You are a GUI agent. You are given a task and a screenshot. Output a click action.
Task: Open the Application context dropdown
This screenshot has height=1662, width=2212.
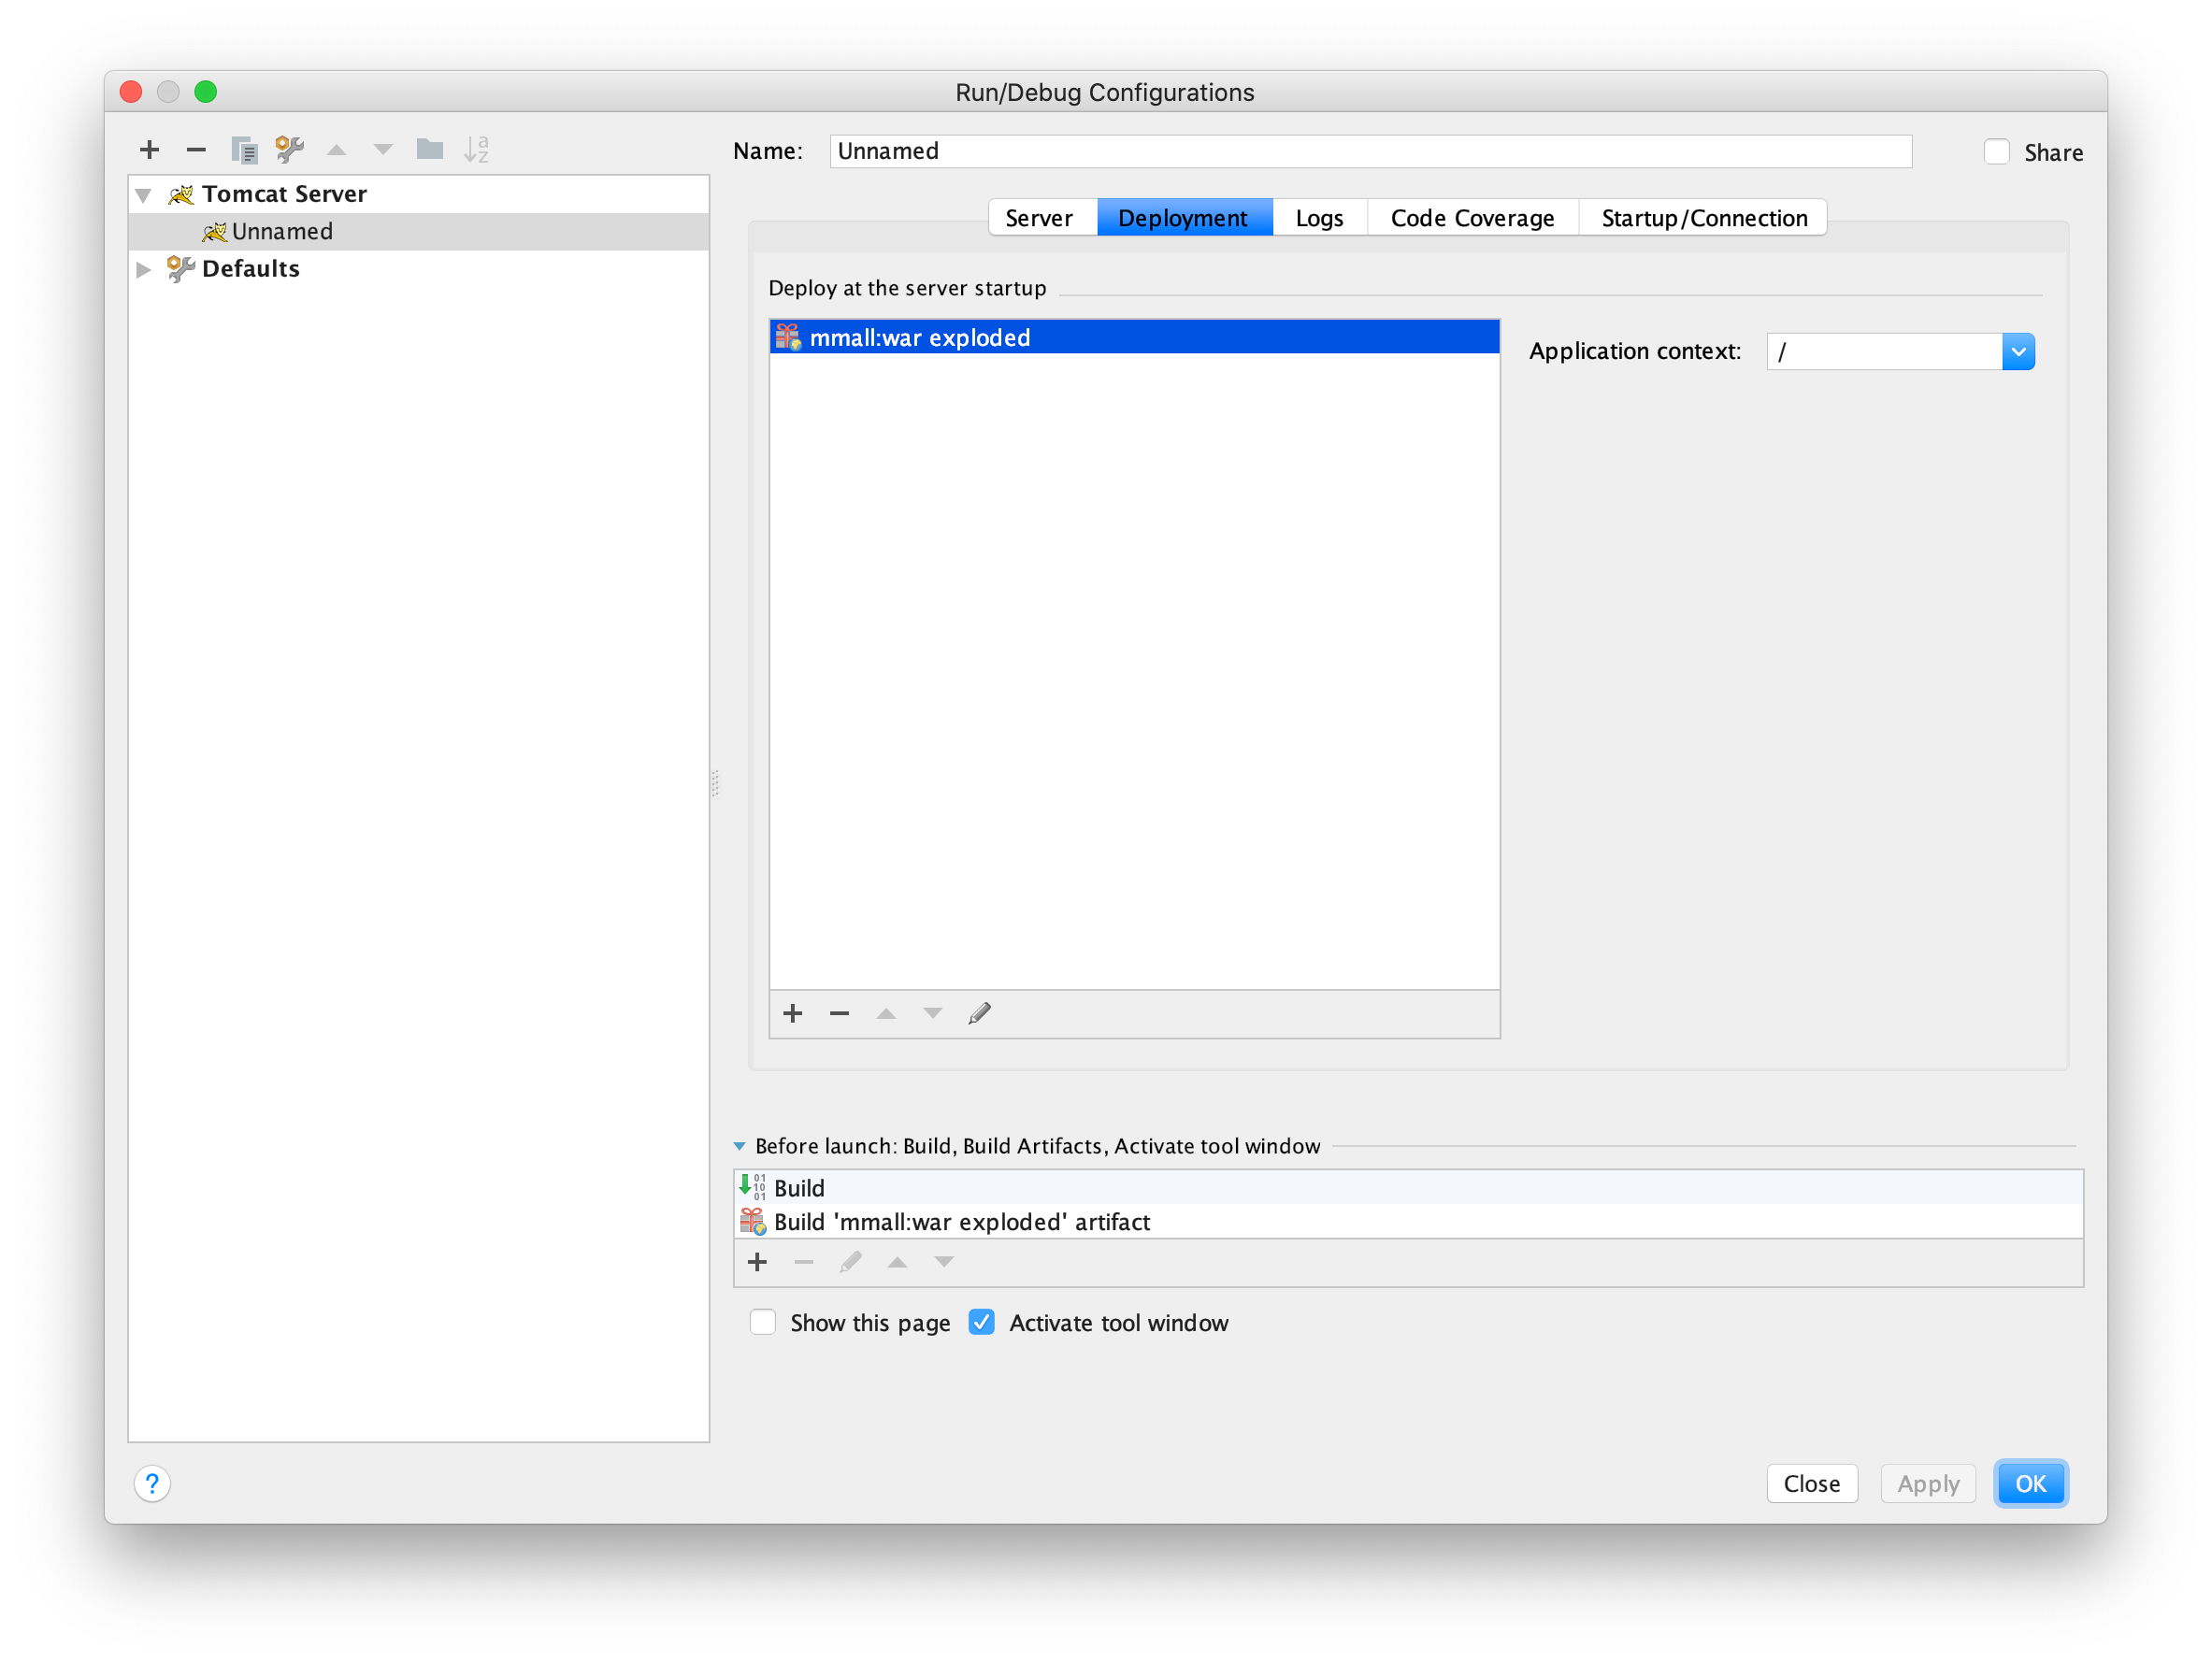(x=2018, y=352)
